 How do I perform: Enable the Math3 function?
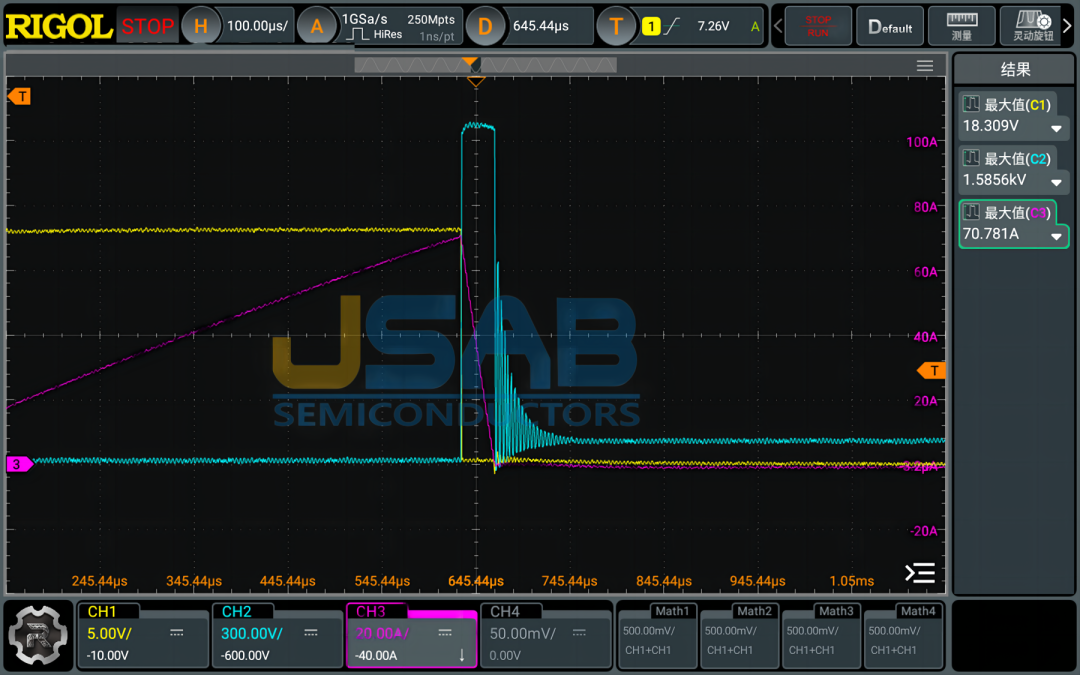click(x=822, y=635)
